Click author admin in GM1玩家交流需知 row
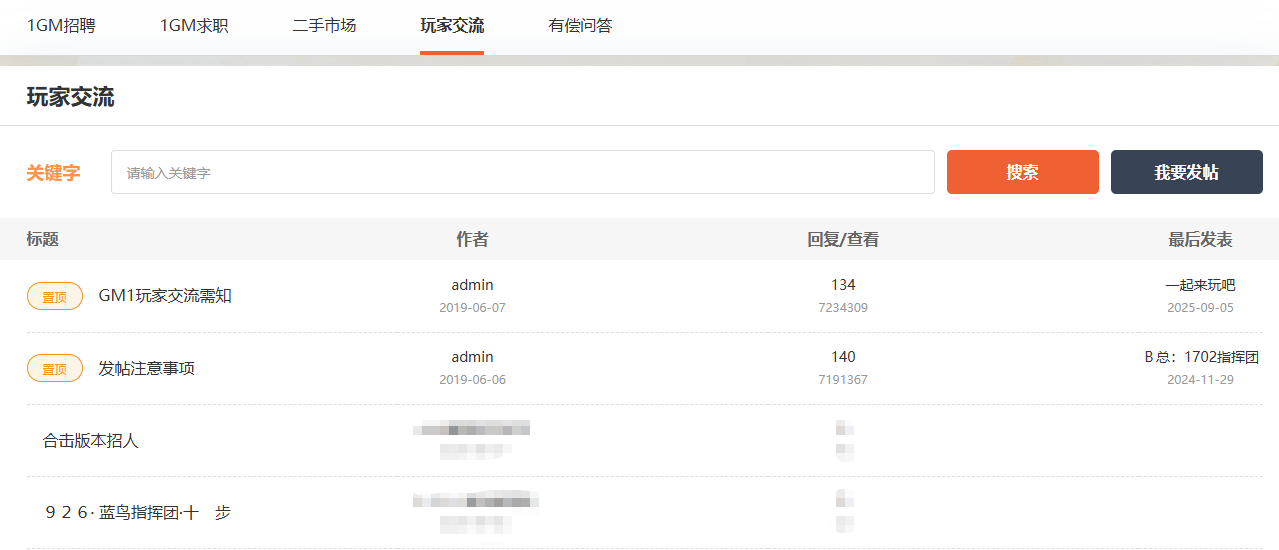This screenshot has height=550, width=1279. point(473,285)
